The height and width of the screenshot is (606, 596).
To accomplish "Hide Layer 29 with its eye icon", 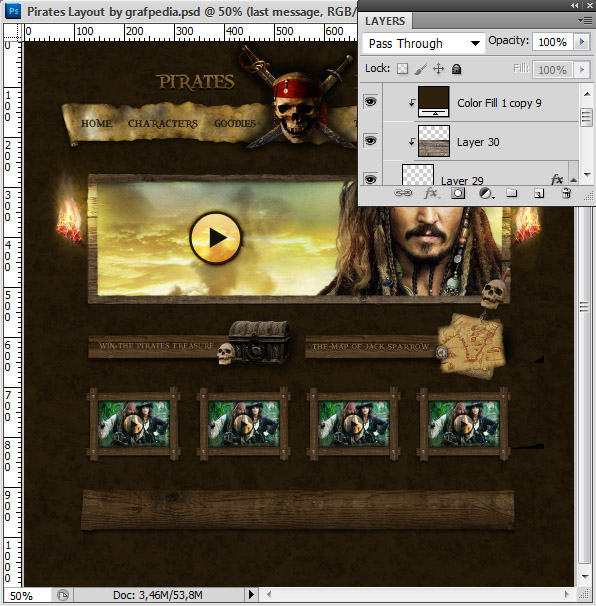I will point(370,180).
